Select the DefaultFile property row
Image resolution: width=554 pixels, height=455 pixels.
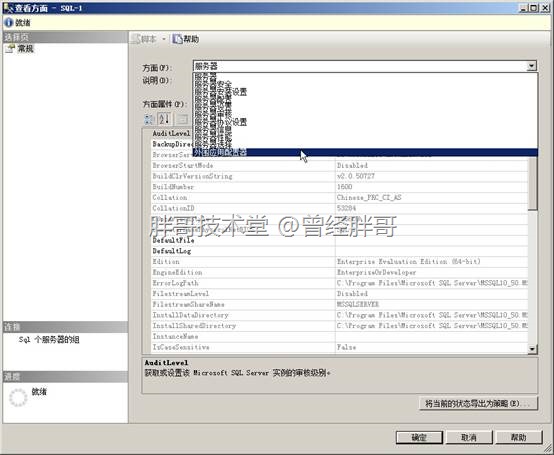click(x=340, y=240)
